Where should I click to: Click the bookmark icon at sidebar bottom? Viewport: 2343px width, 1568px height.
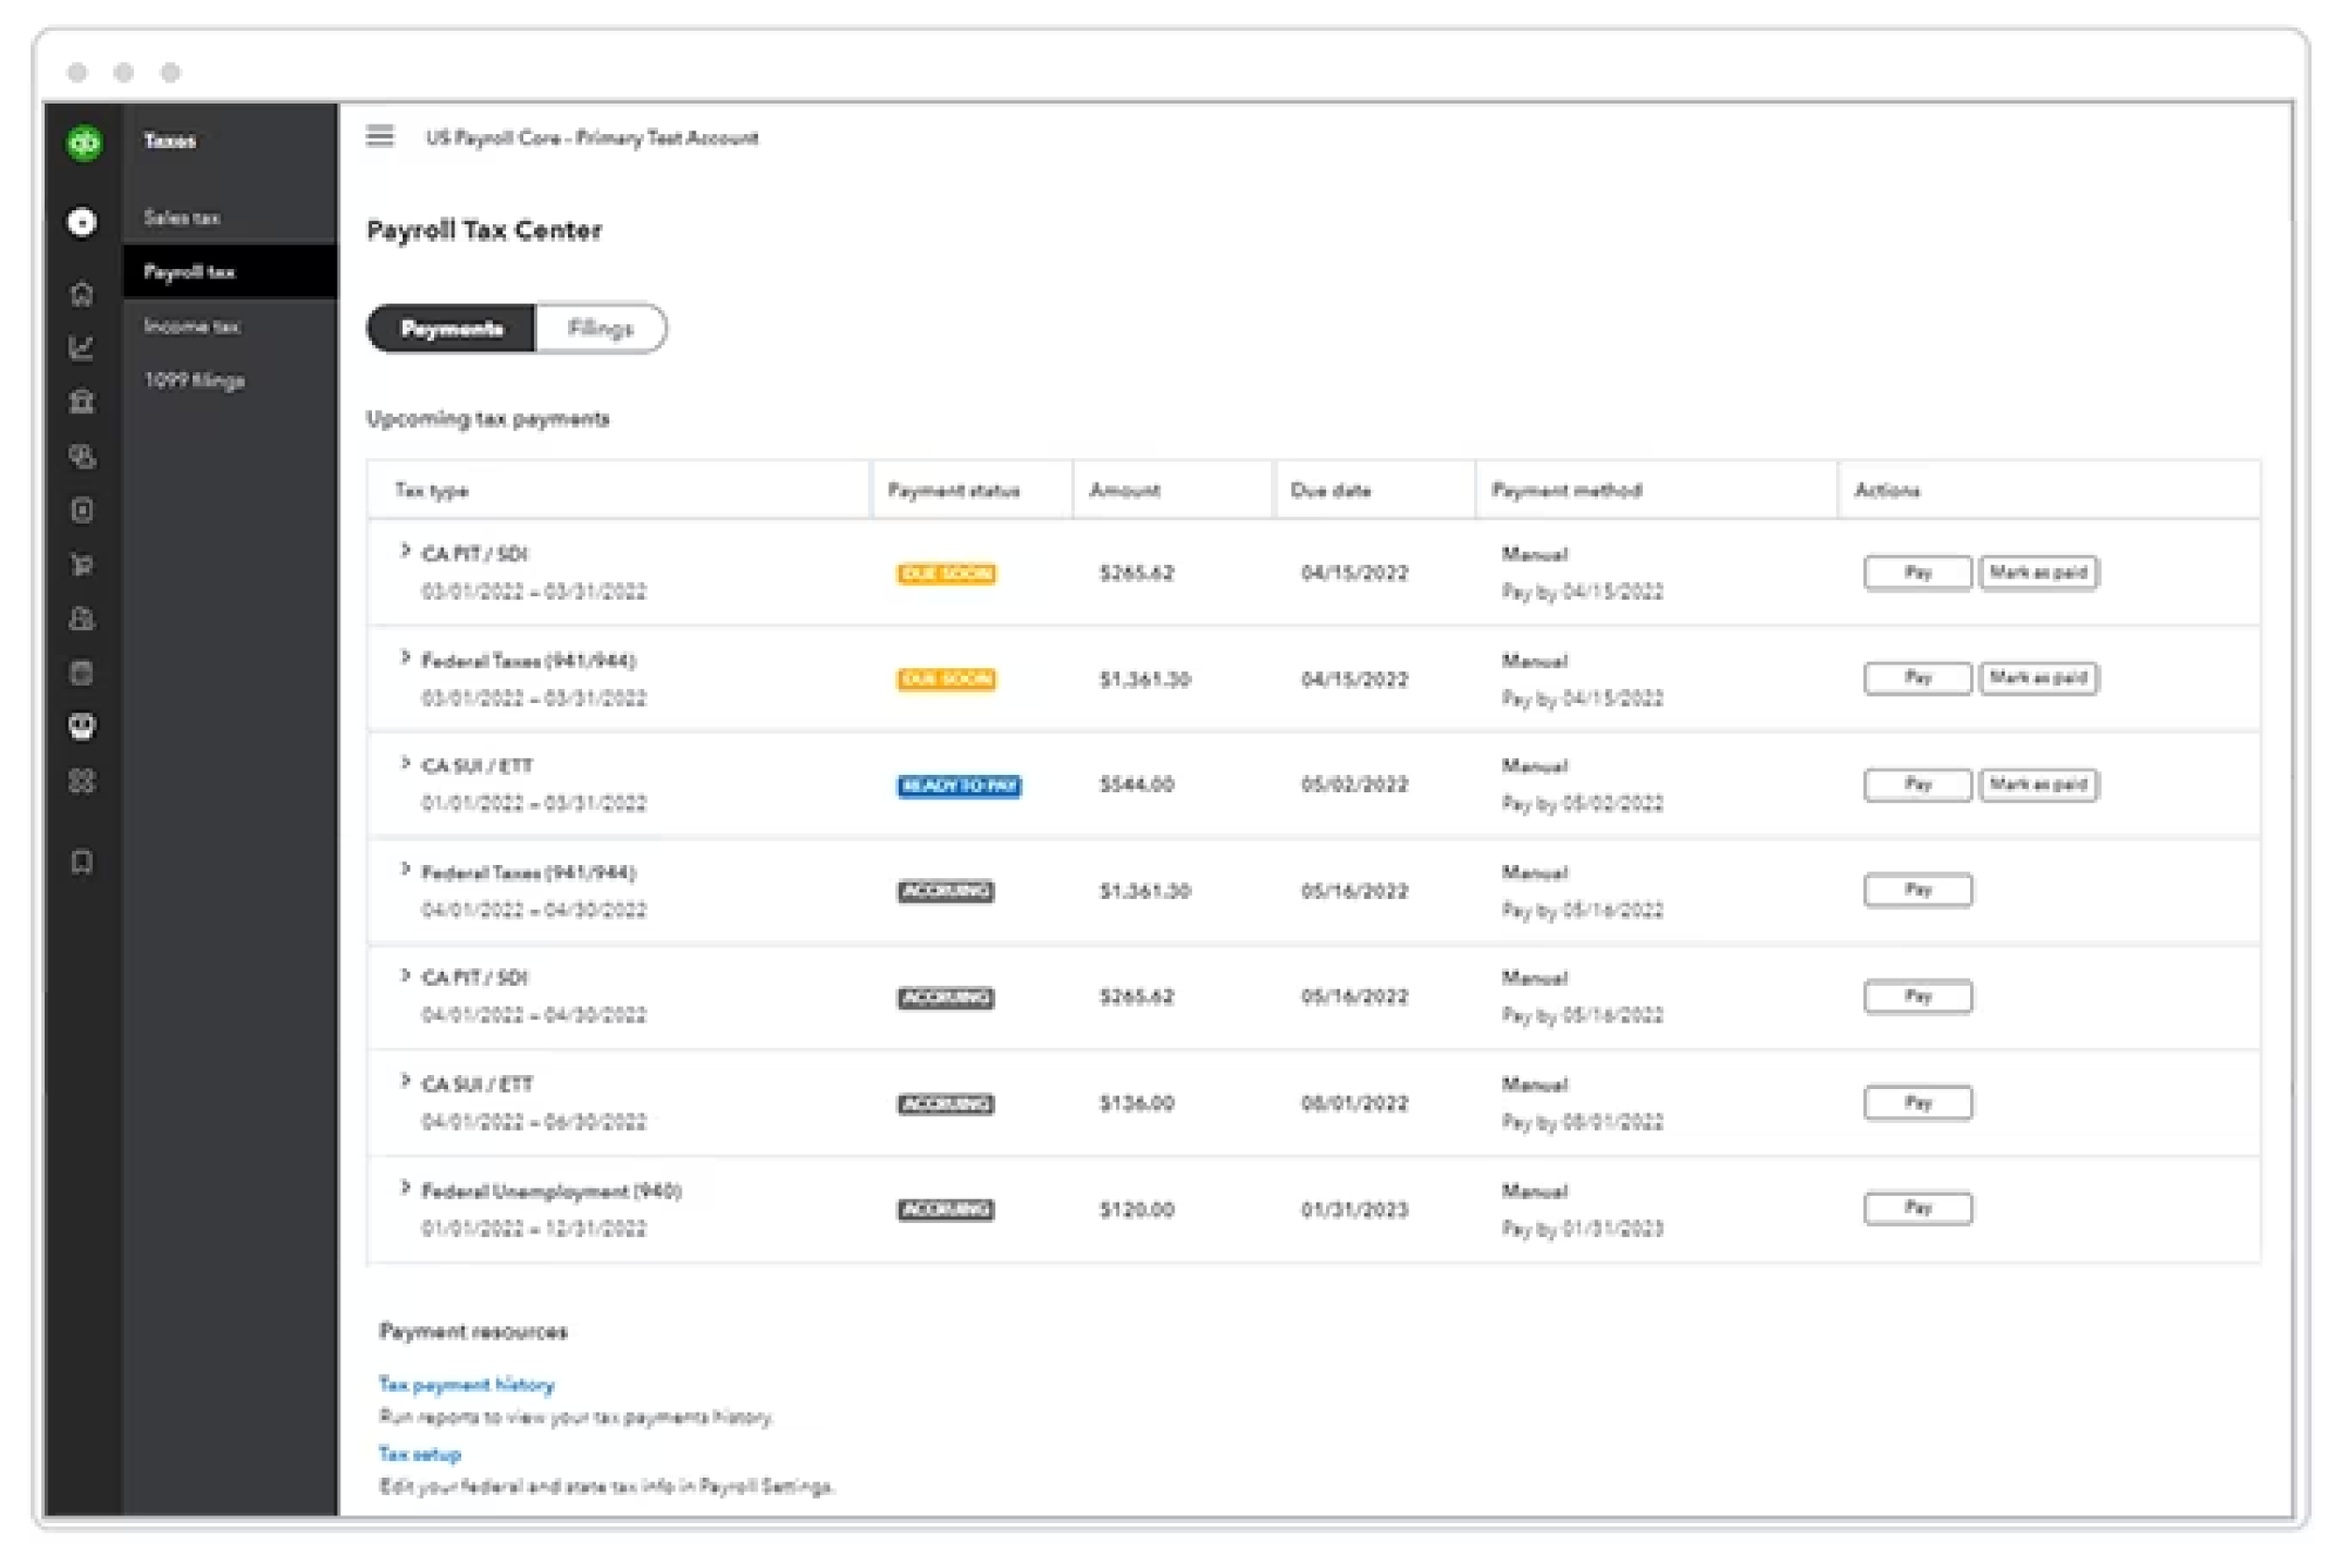[x=82, y=862]
